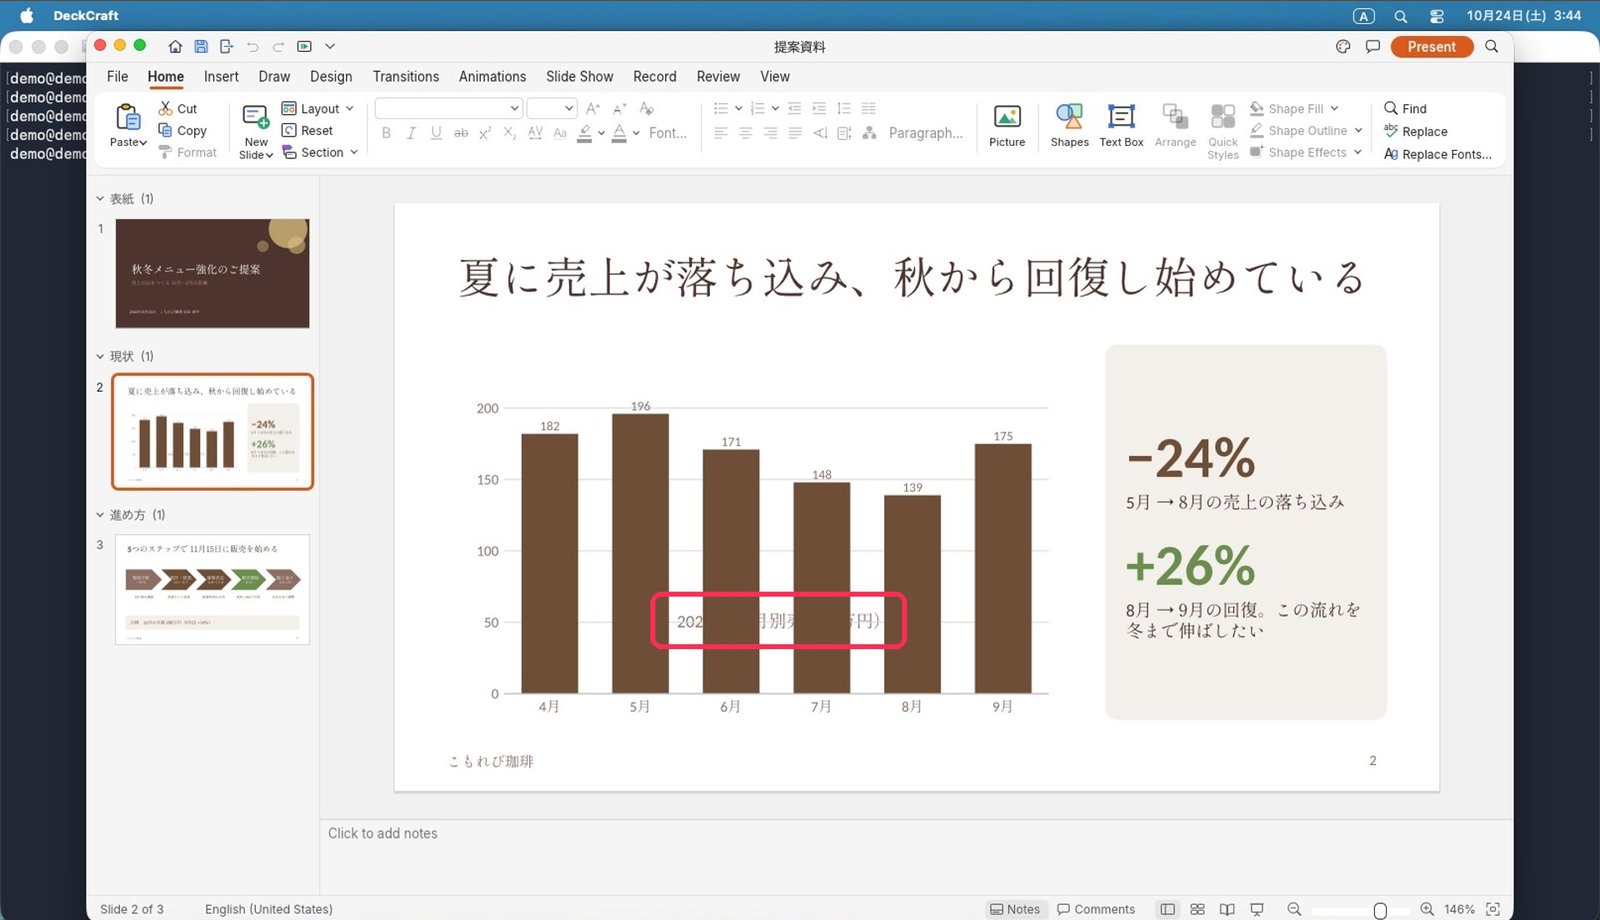Fit slide to window icon

coord(1493,909)
